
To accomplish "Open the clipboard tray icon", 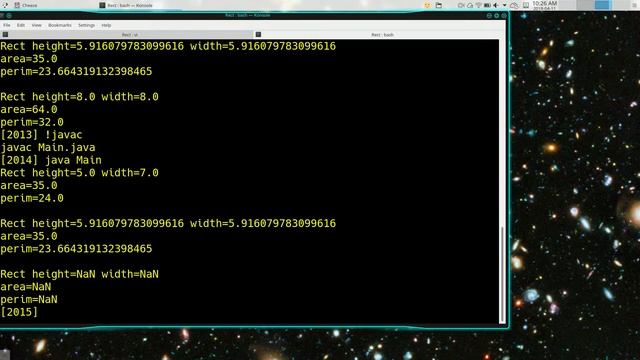I will click(526, 5).
